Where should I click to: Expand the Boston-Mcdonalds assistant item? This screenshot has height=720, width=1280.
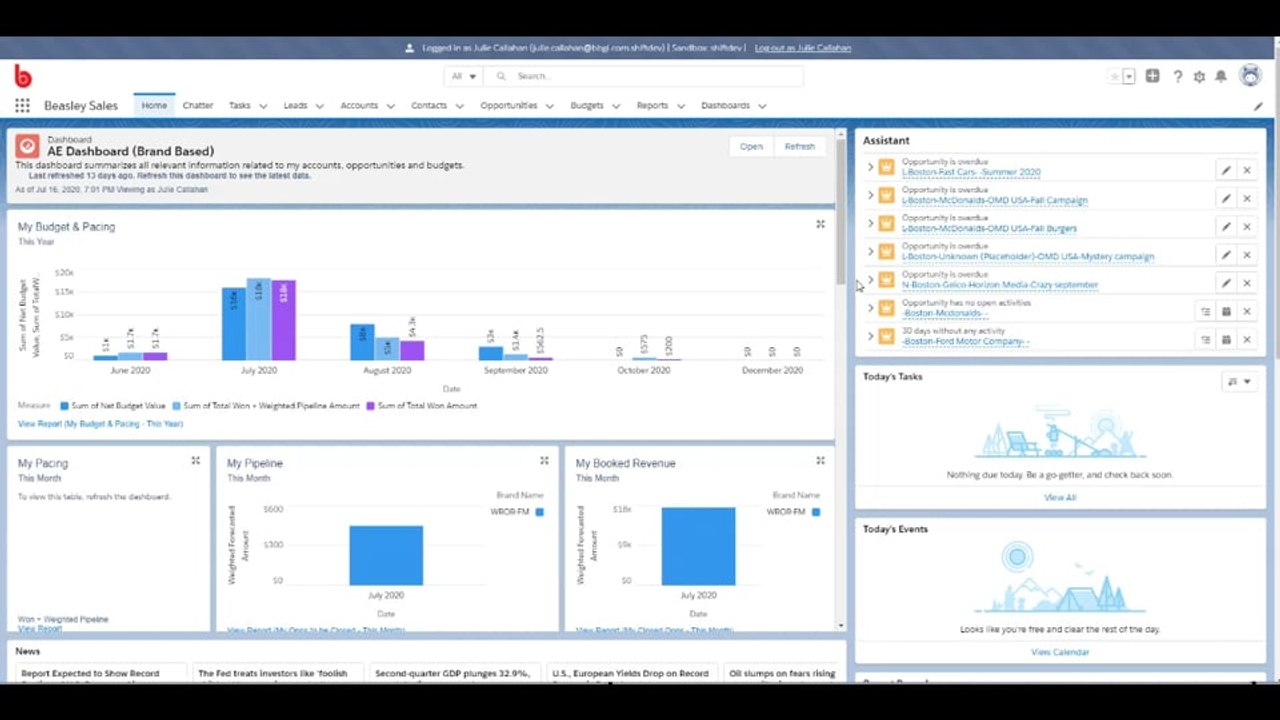(870, 308)
